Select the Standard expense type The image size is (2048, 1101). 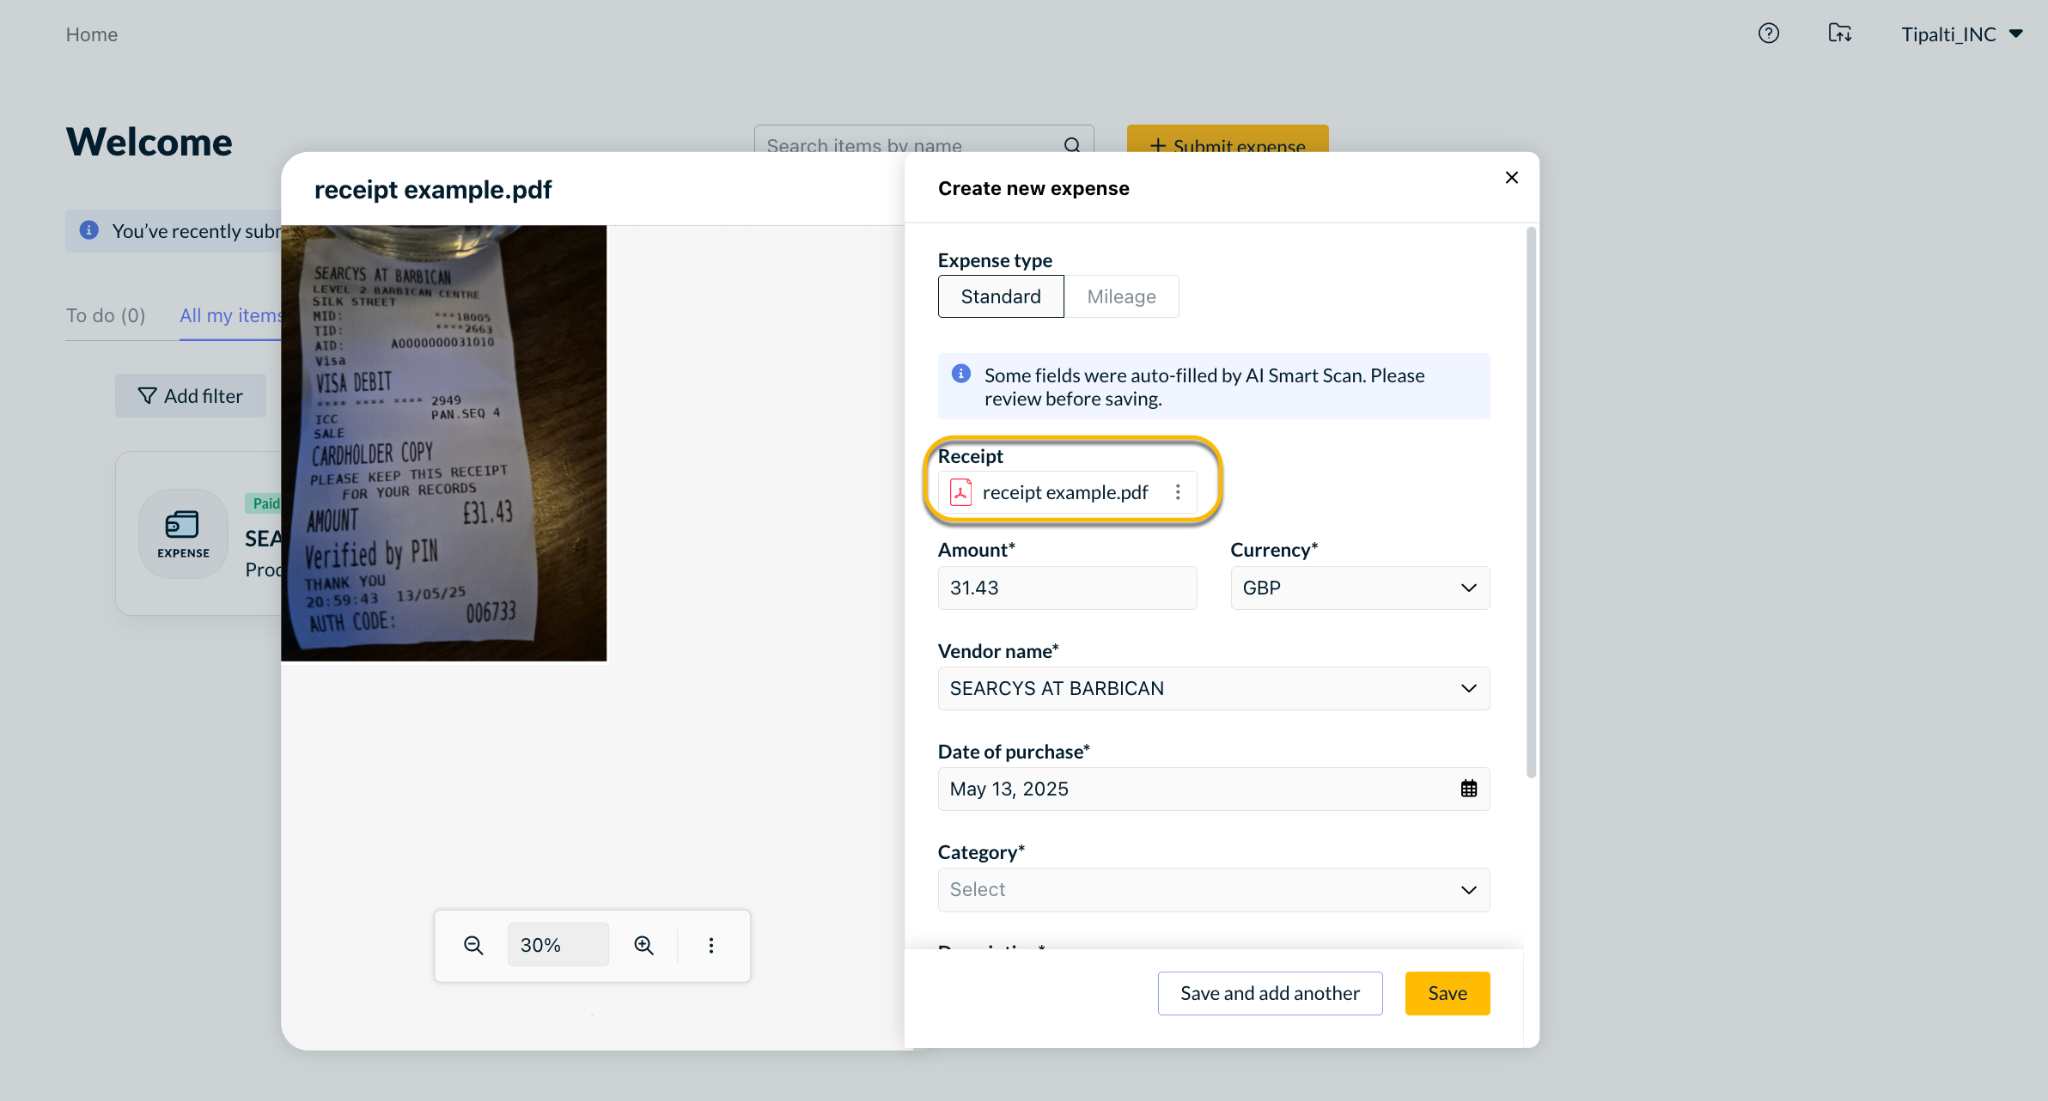[x=1000, y=297]
